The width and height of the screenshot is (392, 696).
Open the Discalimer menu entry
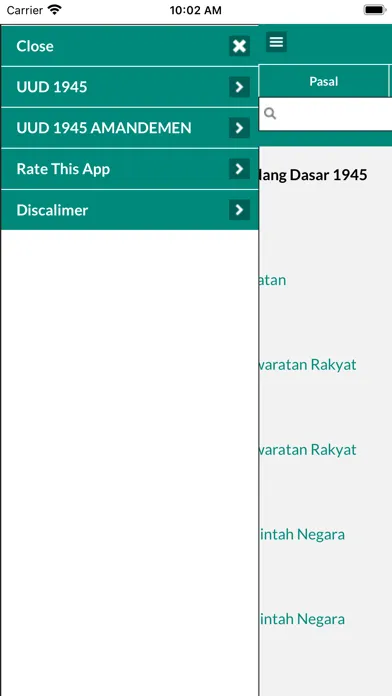(130, 210)
